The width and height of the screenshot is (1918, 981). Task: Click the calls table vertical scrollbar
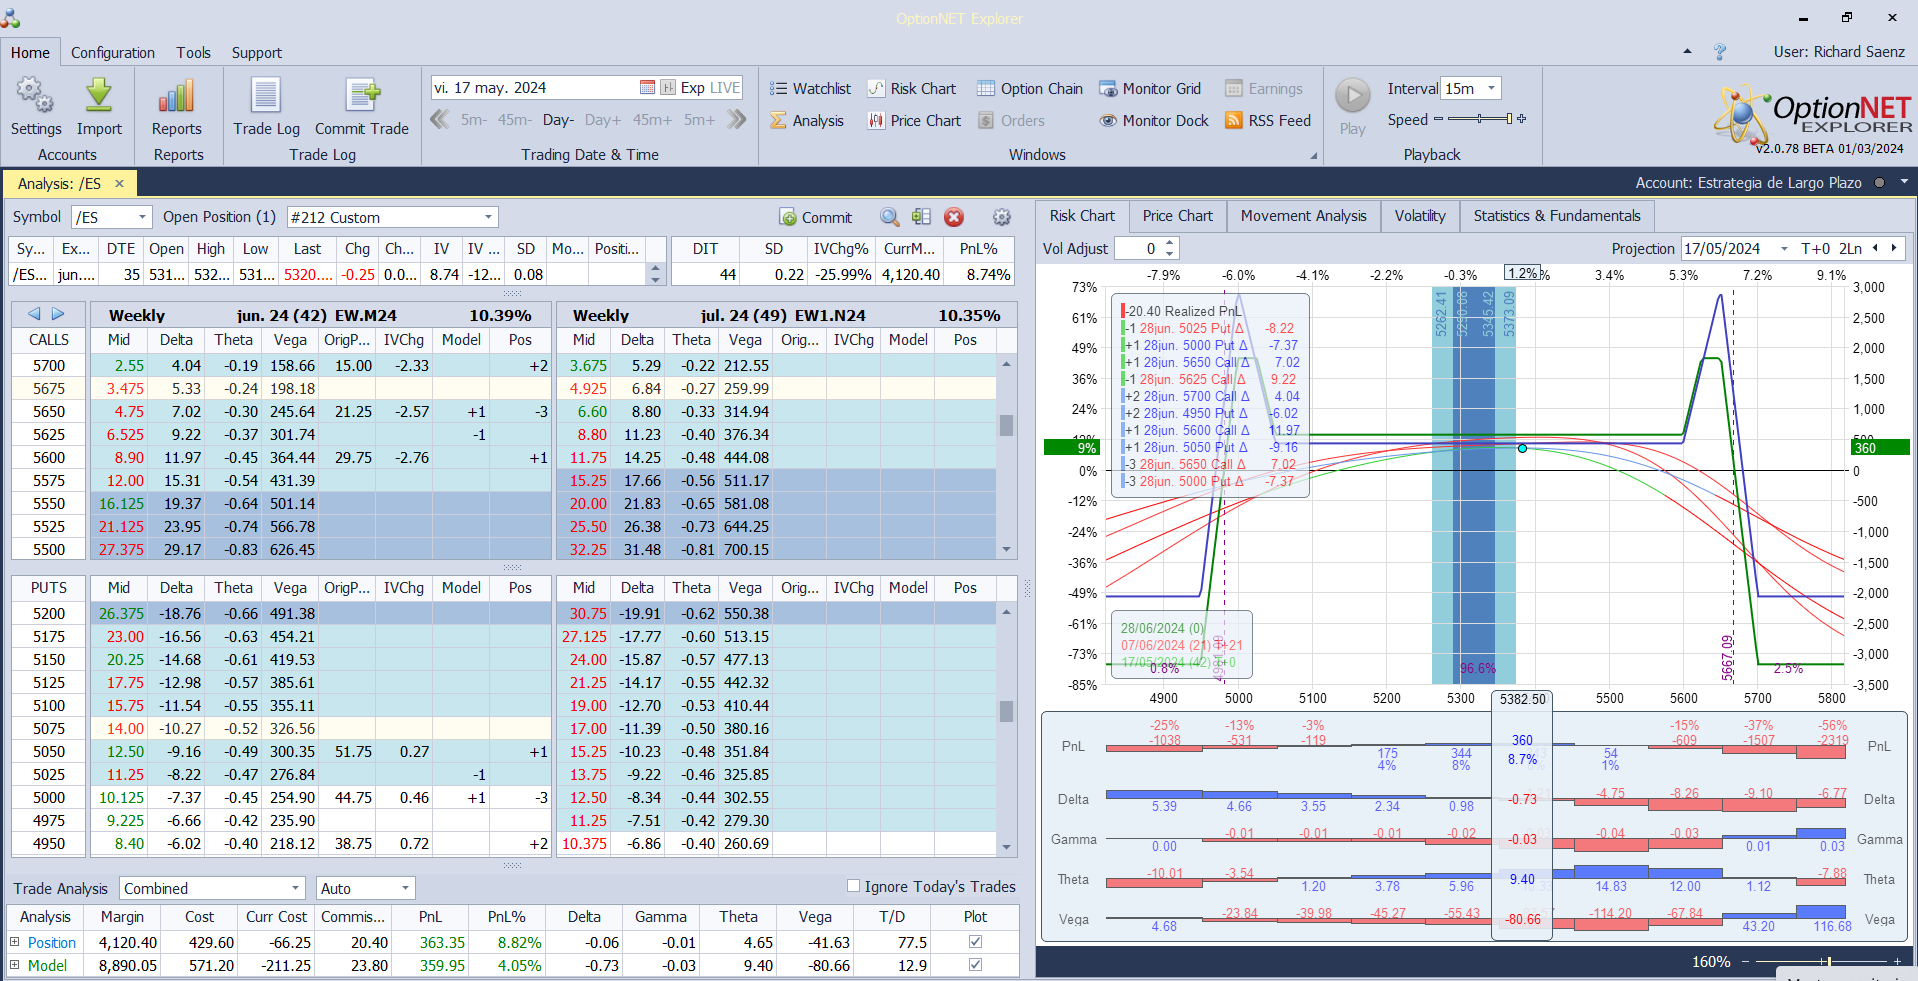pyautogui.click(x=1006, y=457)
